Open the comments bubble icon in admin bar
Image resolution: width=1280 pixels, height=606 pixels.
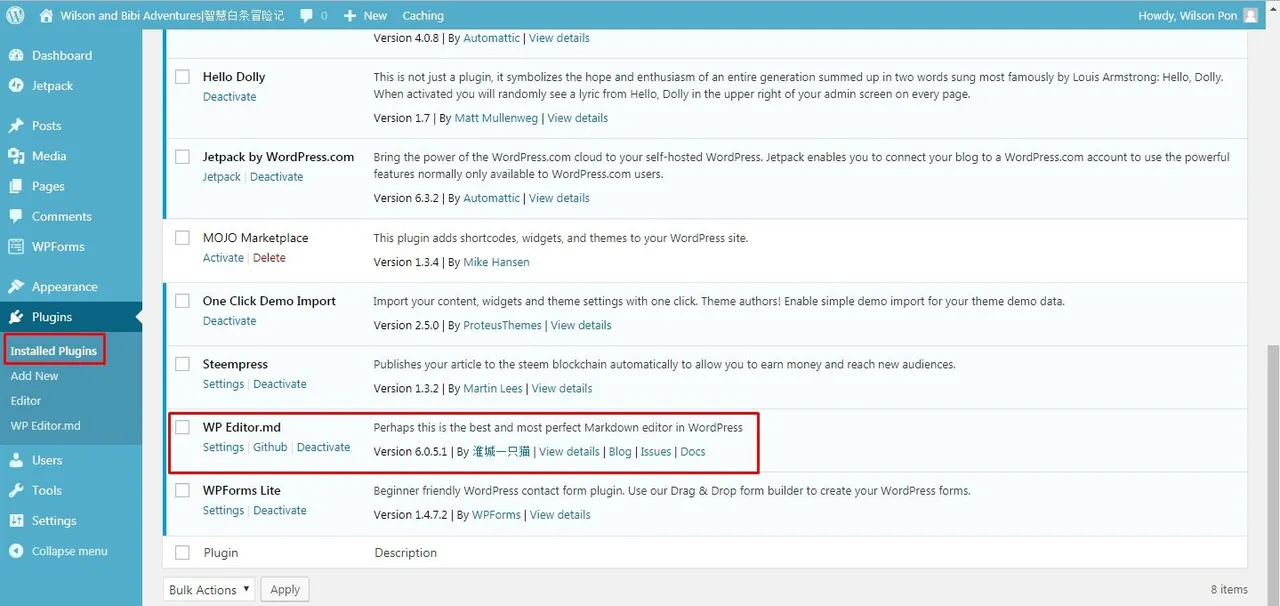[x=305, y=16]
